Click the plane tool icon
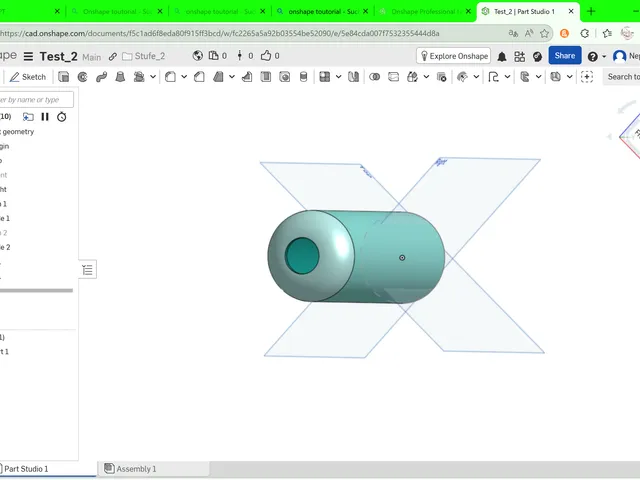The width and height of the screenshot is (640, 480). coord(556,77)
